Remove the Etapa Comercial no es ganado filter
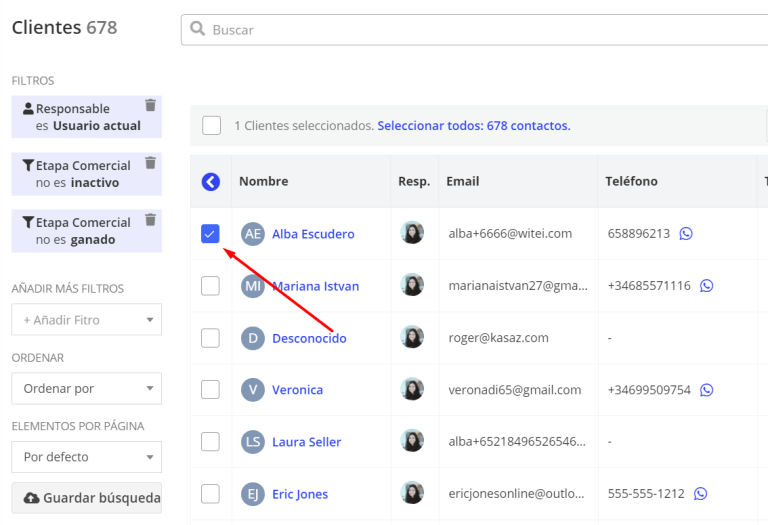The image size is (768, 525). click(150, 219)
